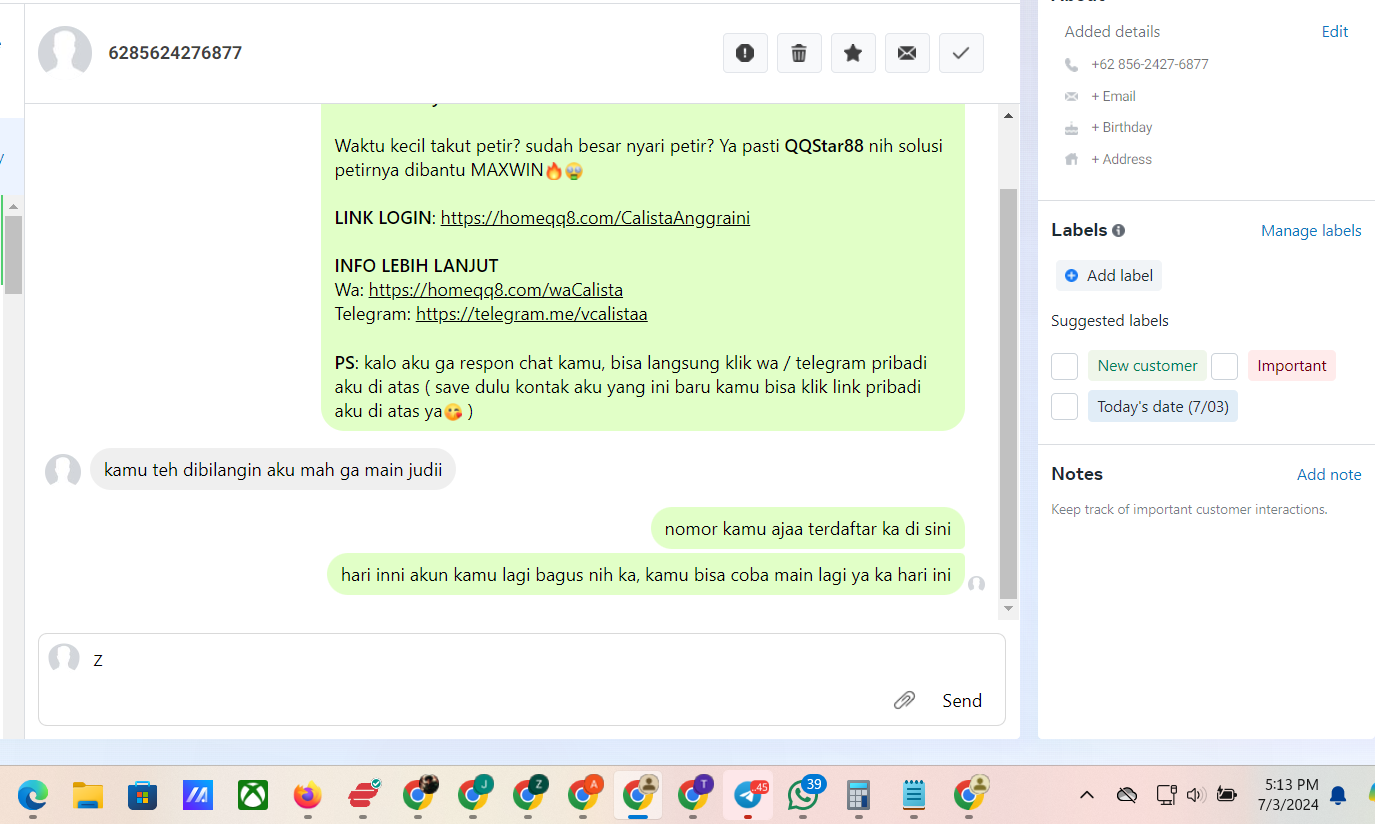This screenshot has height=824, width=1375.
Task: Click the attachment paperclip icon
Action: click(x=904, y=700)
